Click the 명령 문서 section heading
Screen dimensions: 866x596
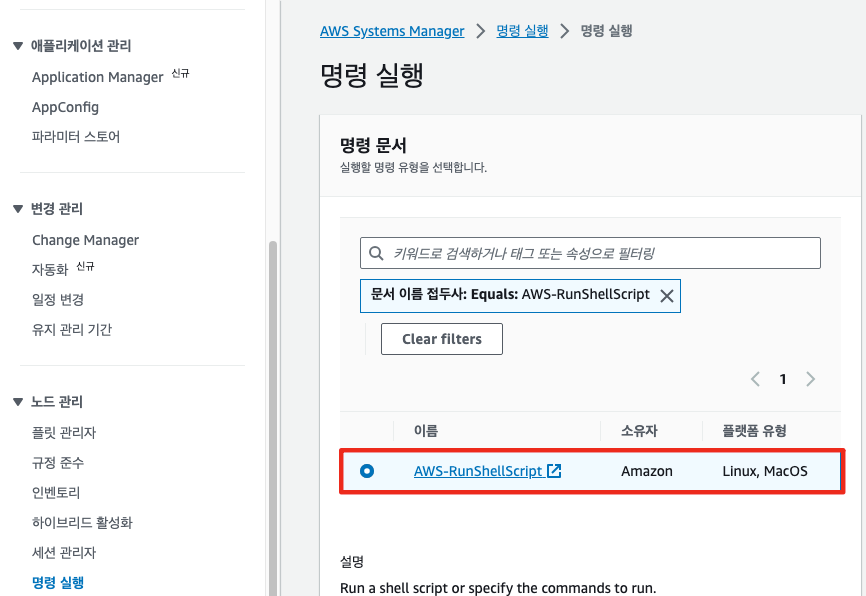coord(373,145)
